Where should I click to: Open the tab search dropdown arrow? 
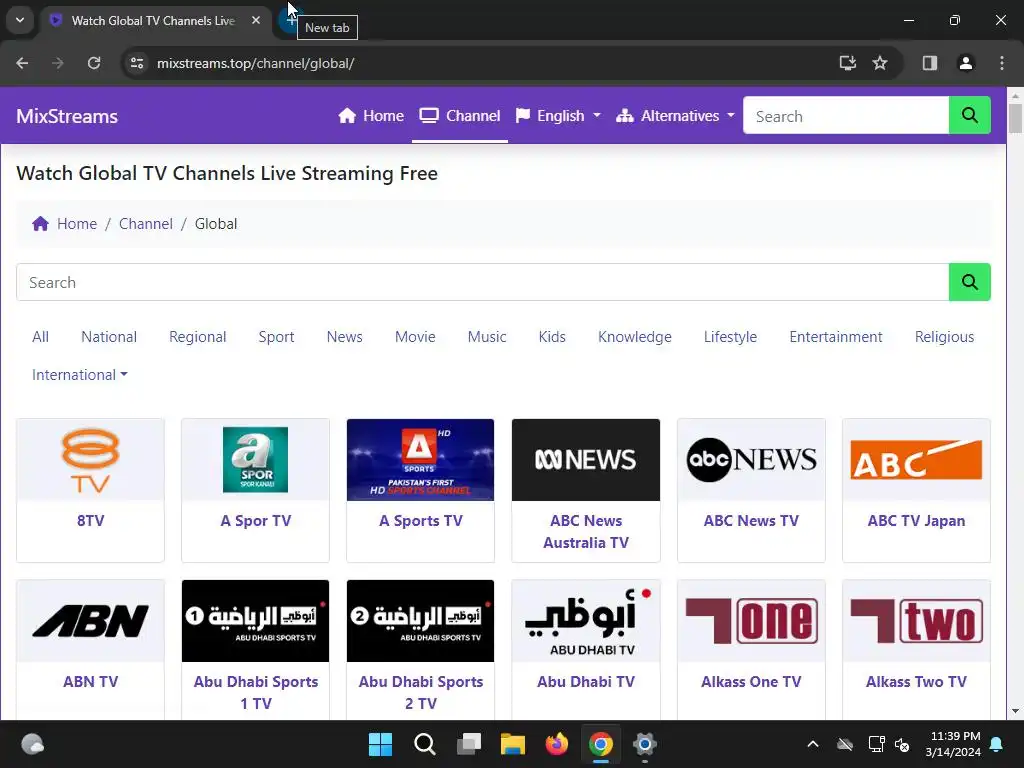(20, 20)
